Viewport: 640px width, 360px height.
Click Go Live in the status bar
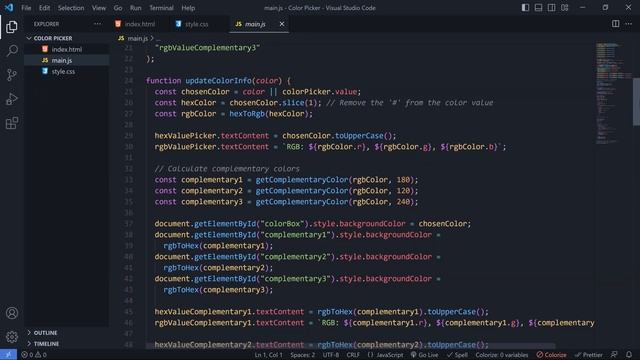[x=424, y=355]
